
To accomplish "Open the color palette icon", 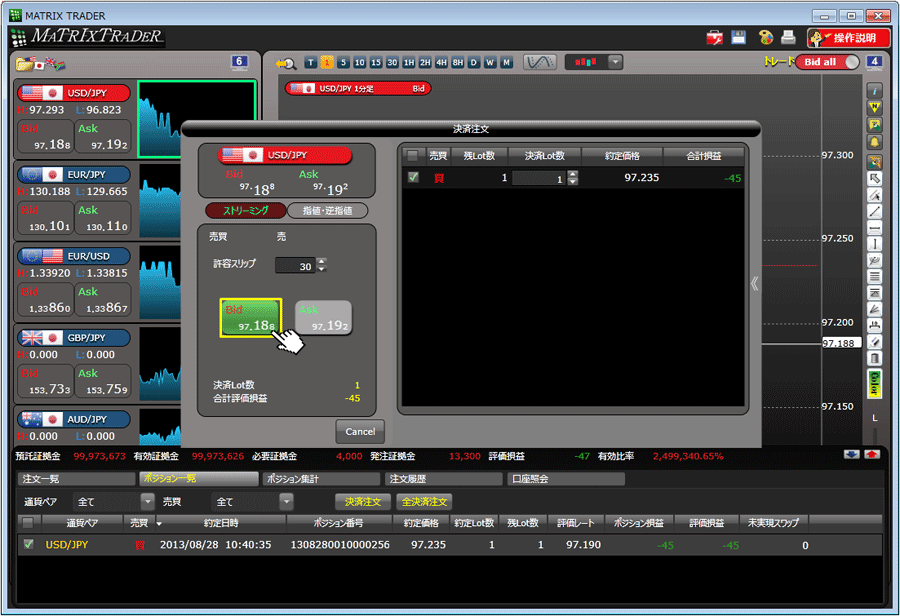I will pyautogui.click(x=766, y=38).
